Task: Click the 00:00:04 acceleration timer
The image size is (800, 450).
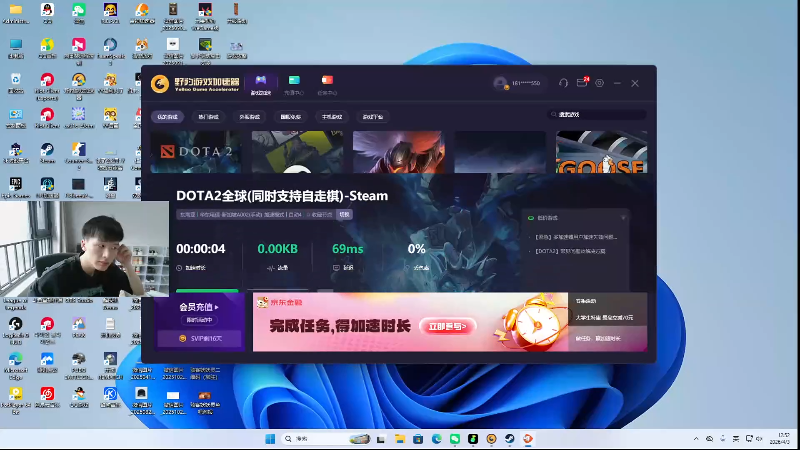Action: (x=201, y=249)
